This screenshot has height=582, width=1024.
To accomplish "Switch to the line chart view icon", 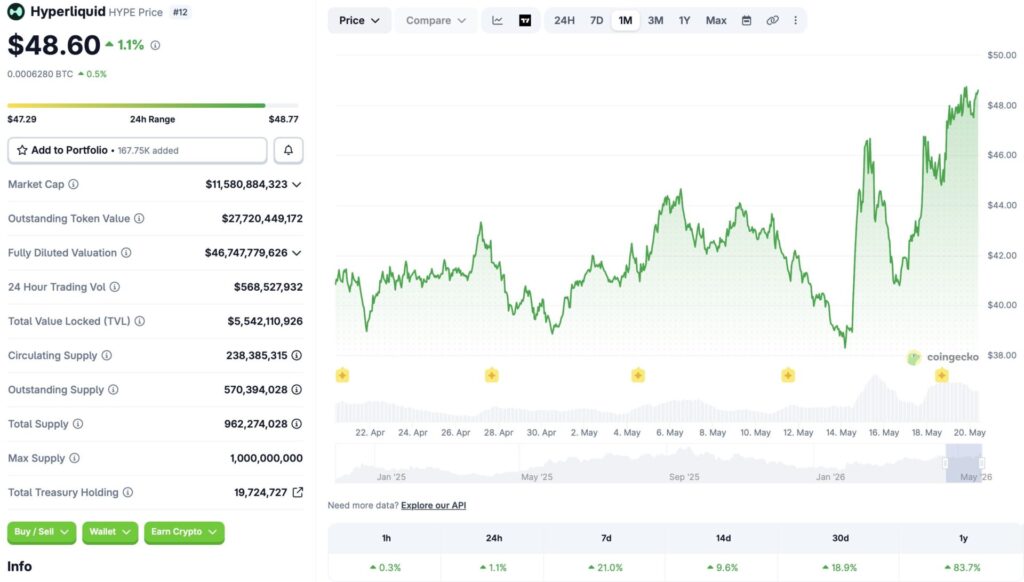I will pyautogui.click(x=498, y=20).
